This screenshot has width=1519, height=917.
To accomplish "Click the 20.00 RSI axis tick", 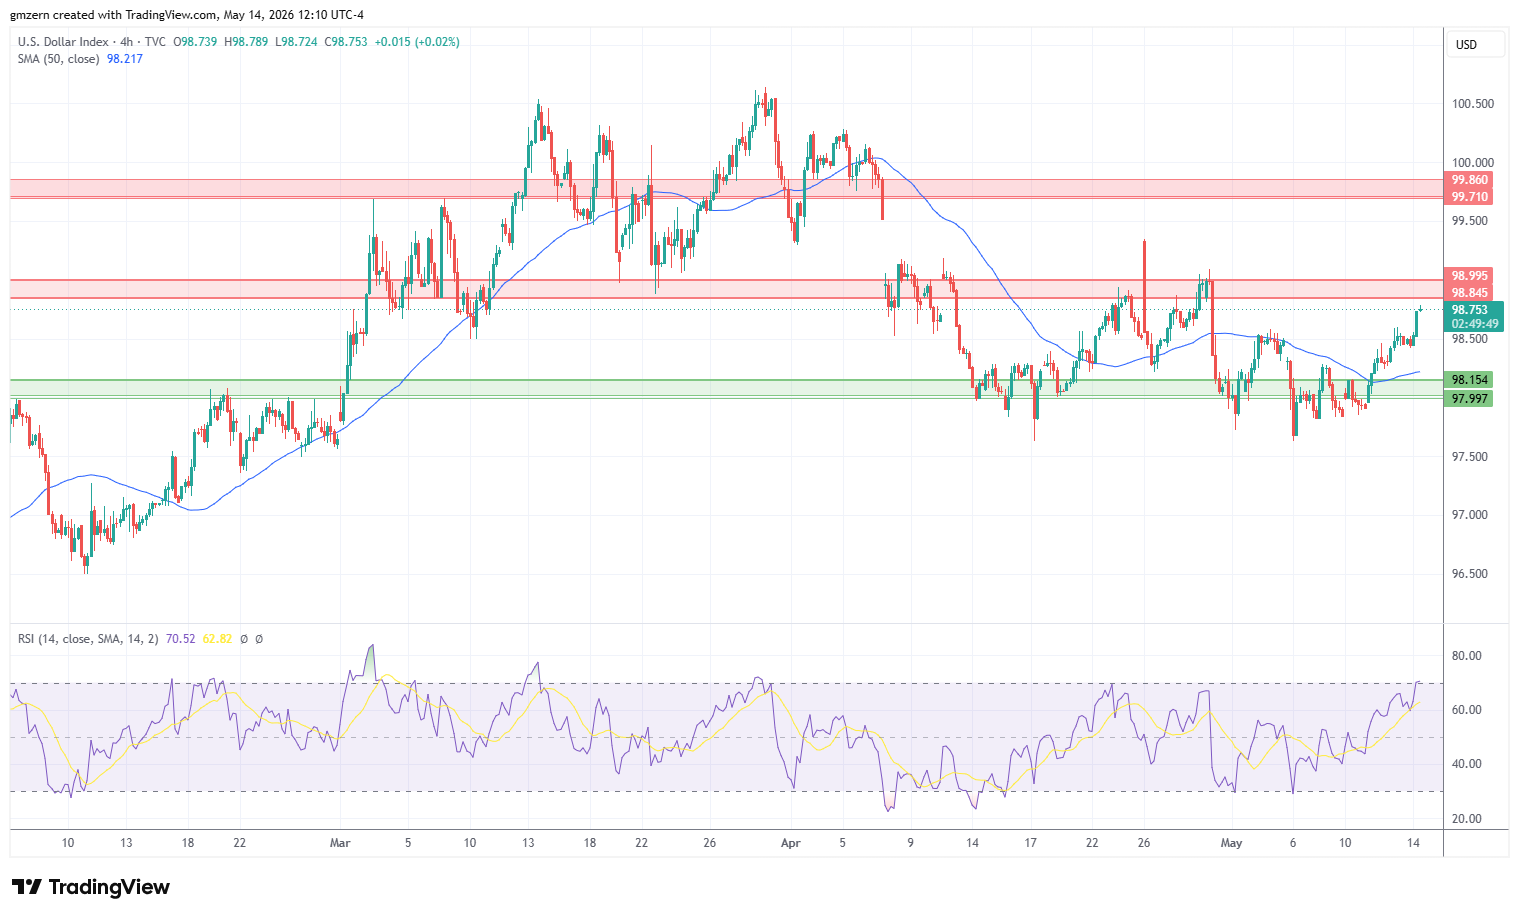I will (1467, 819).
